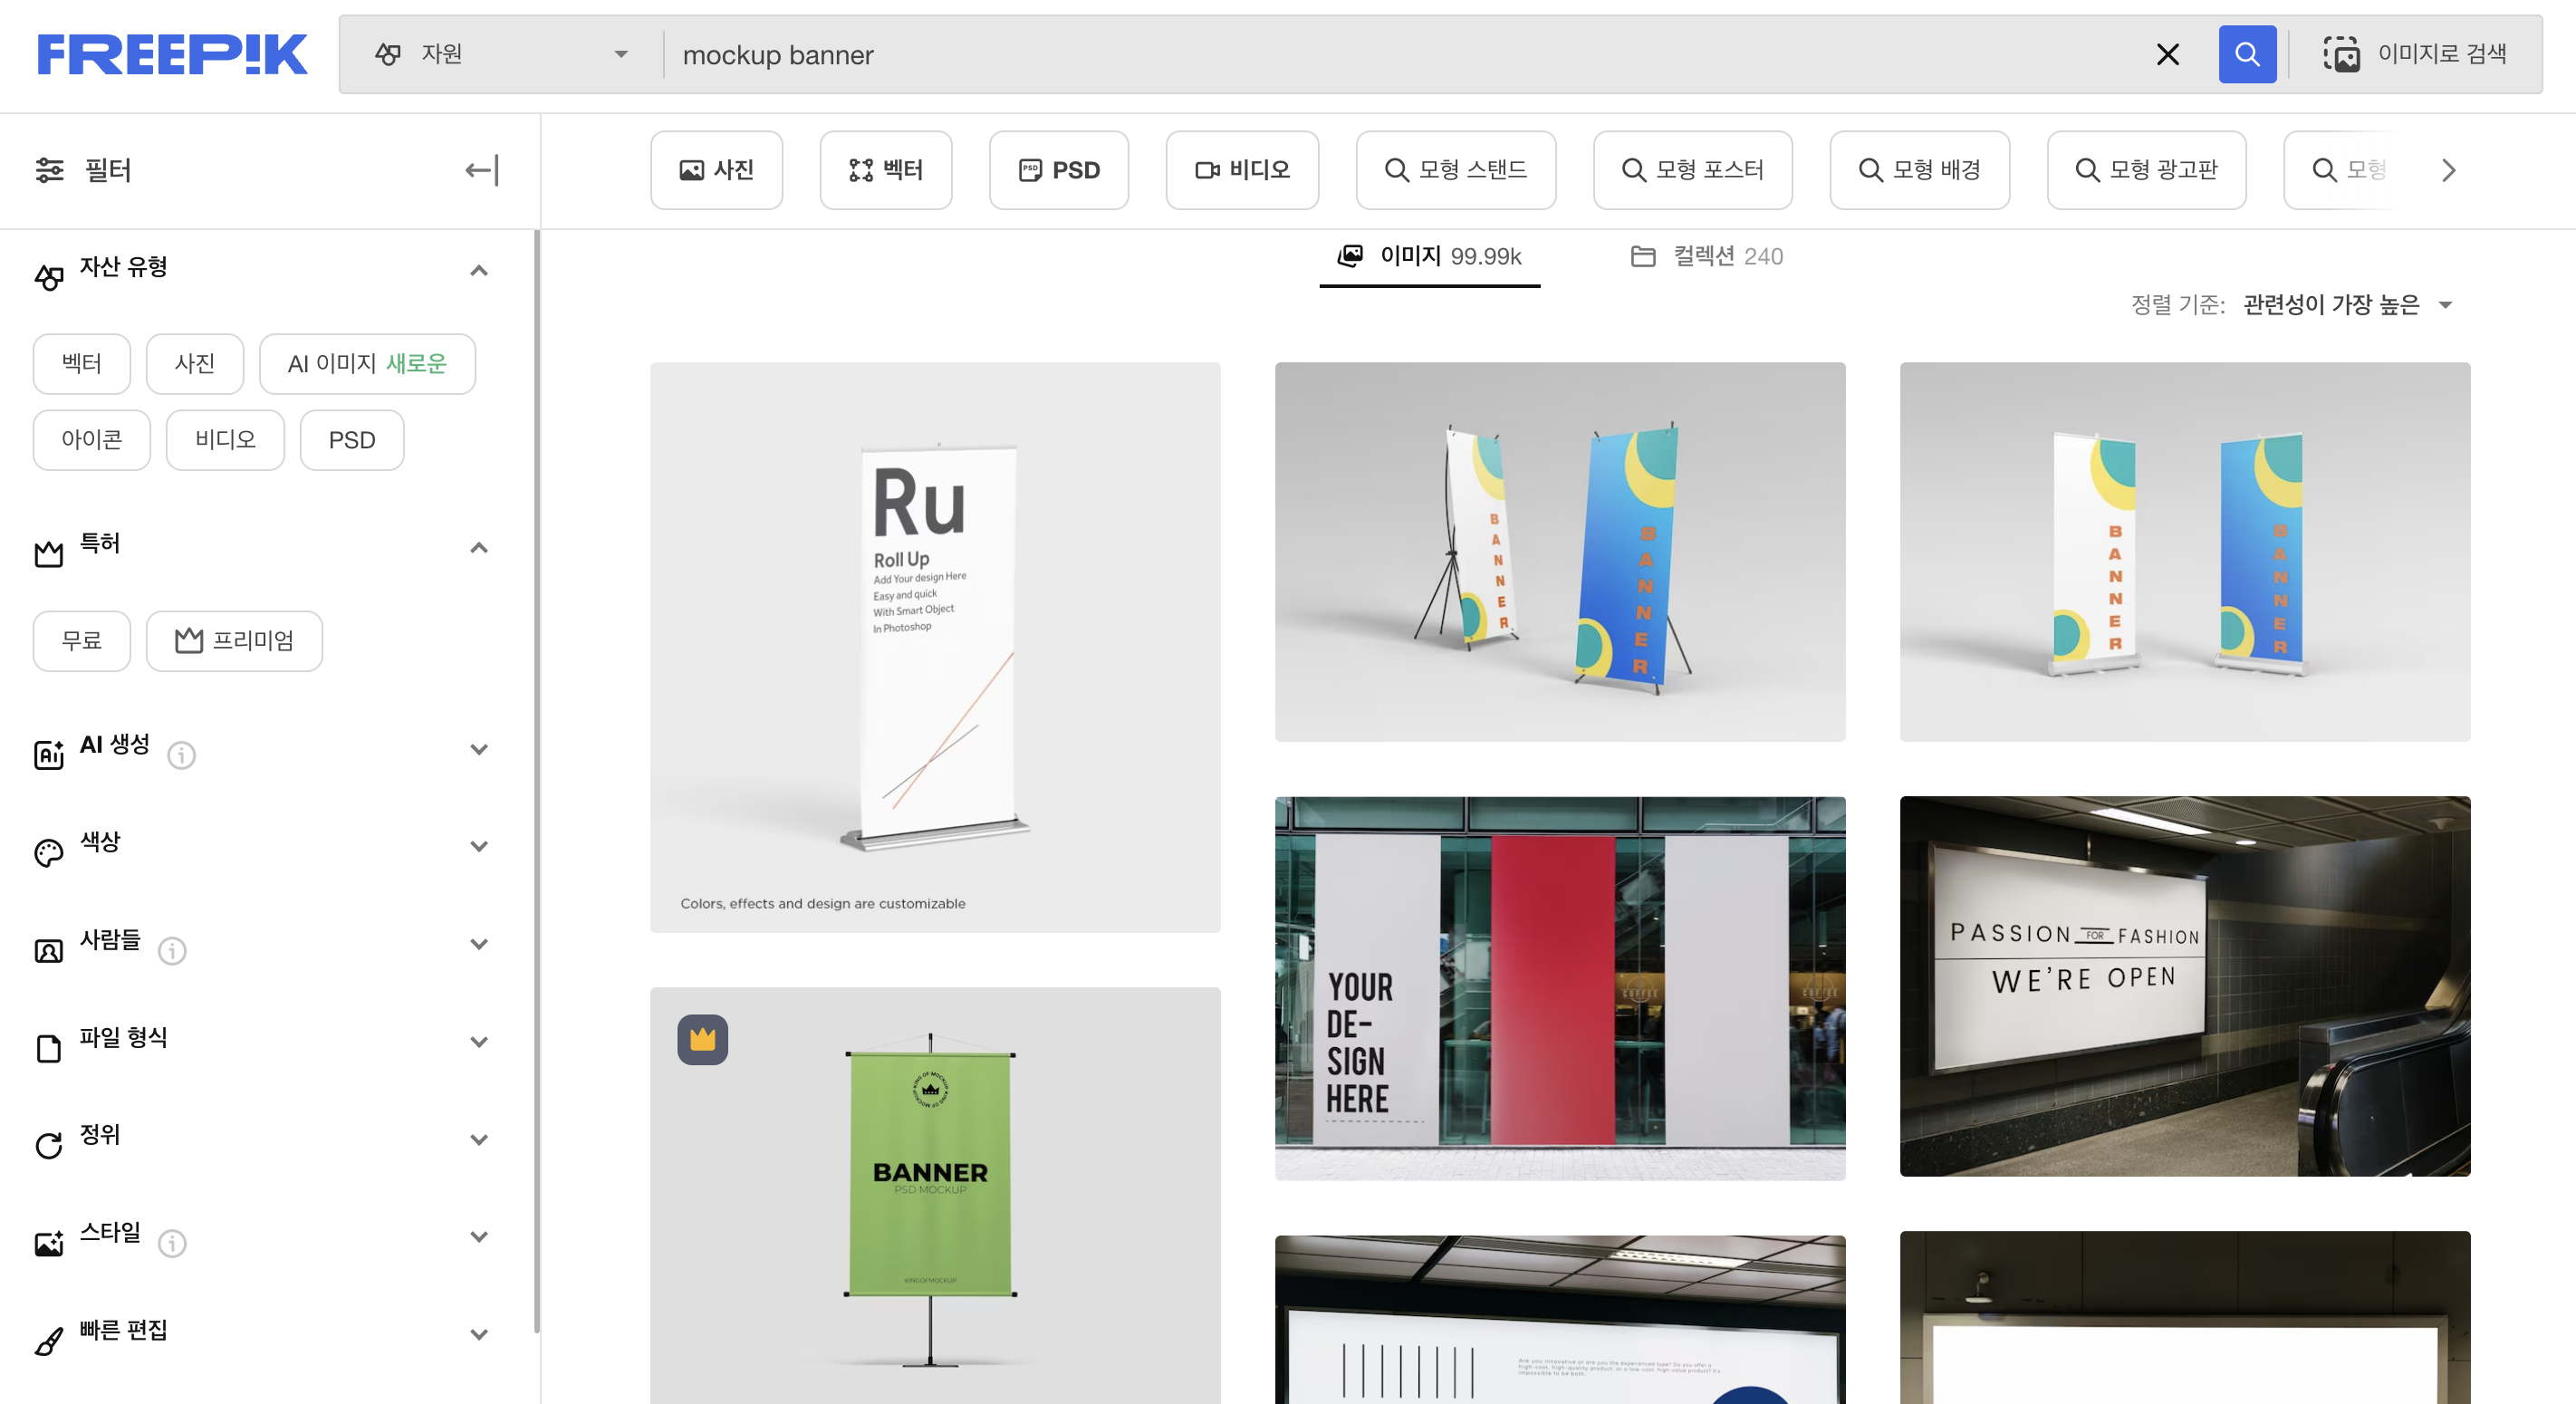Click the PSD filter button in top bar

click(x=1058, y=170)
